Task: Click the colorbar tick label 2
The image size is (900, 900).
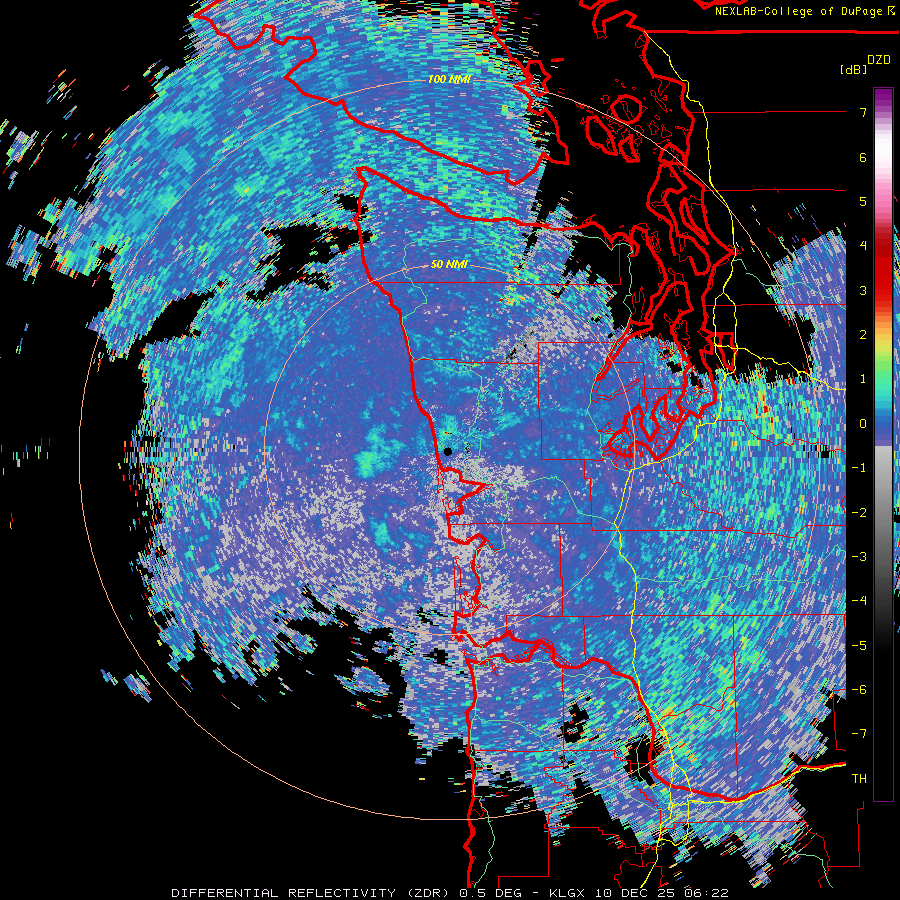Action: point(863,335)
